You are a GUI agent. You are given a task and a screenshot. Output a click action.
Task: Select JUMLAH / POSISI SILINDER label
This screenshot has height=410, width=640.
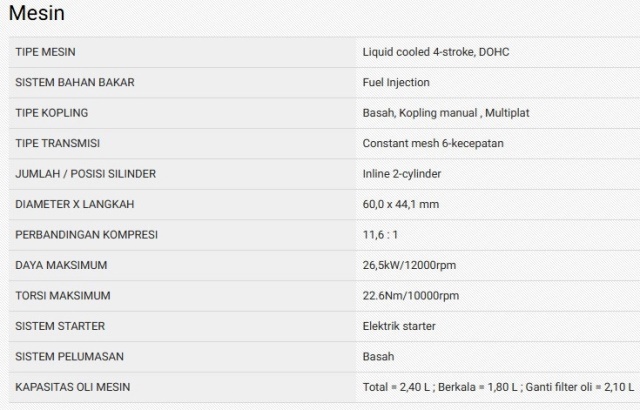coord(86,174)
